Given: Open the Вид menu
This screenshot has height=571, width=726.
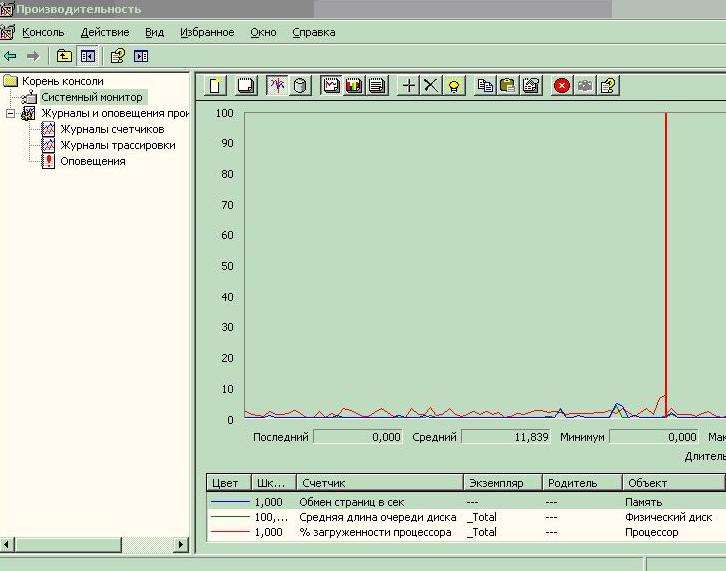Looking at the screenshot, I should 155,32.
